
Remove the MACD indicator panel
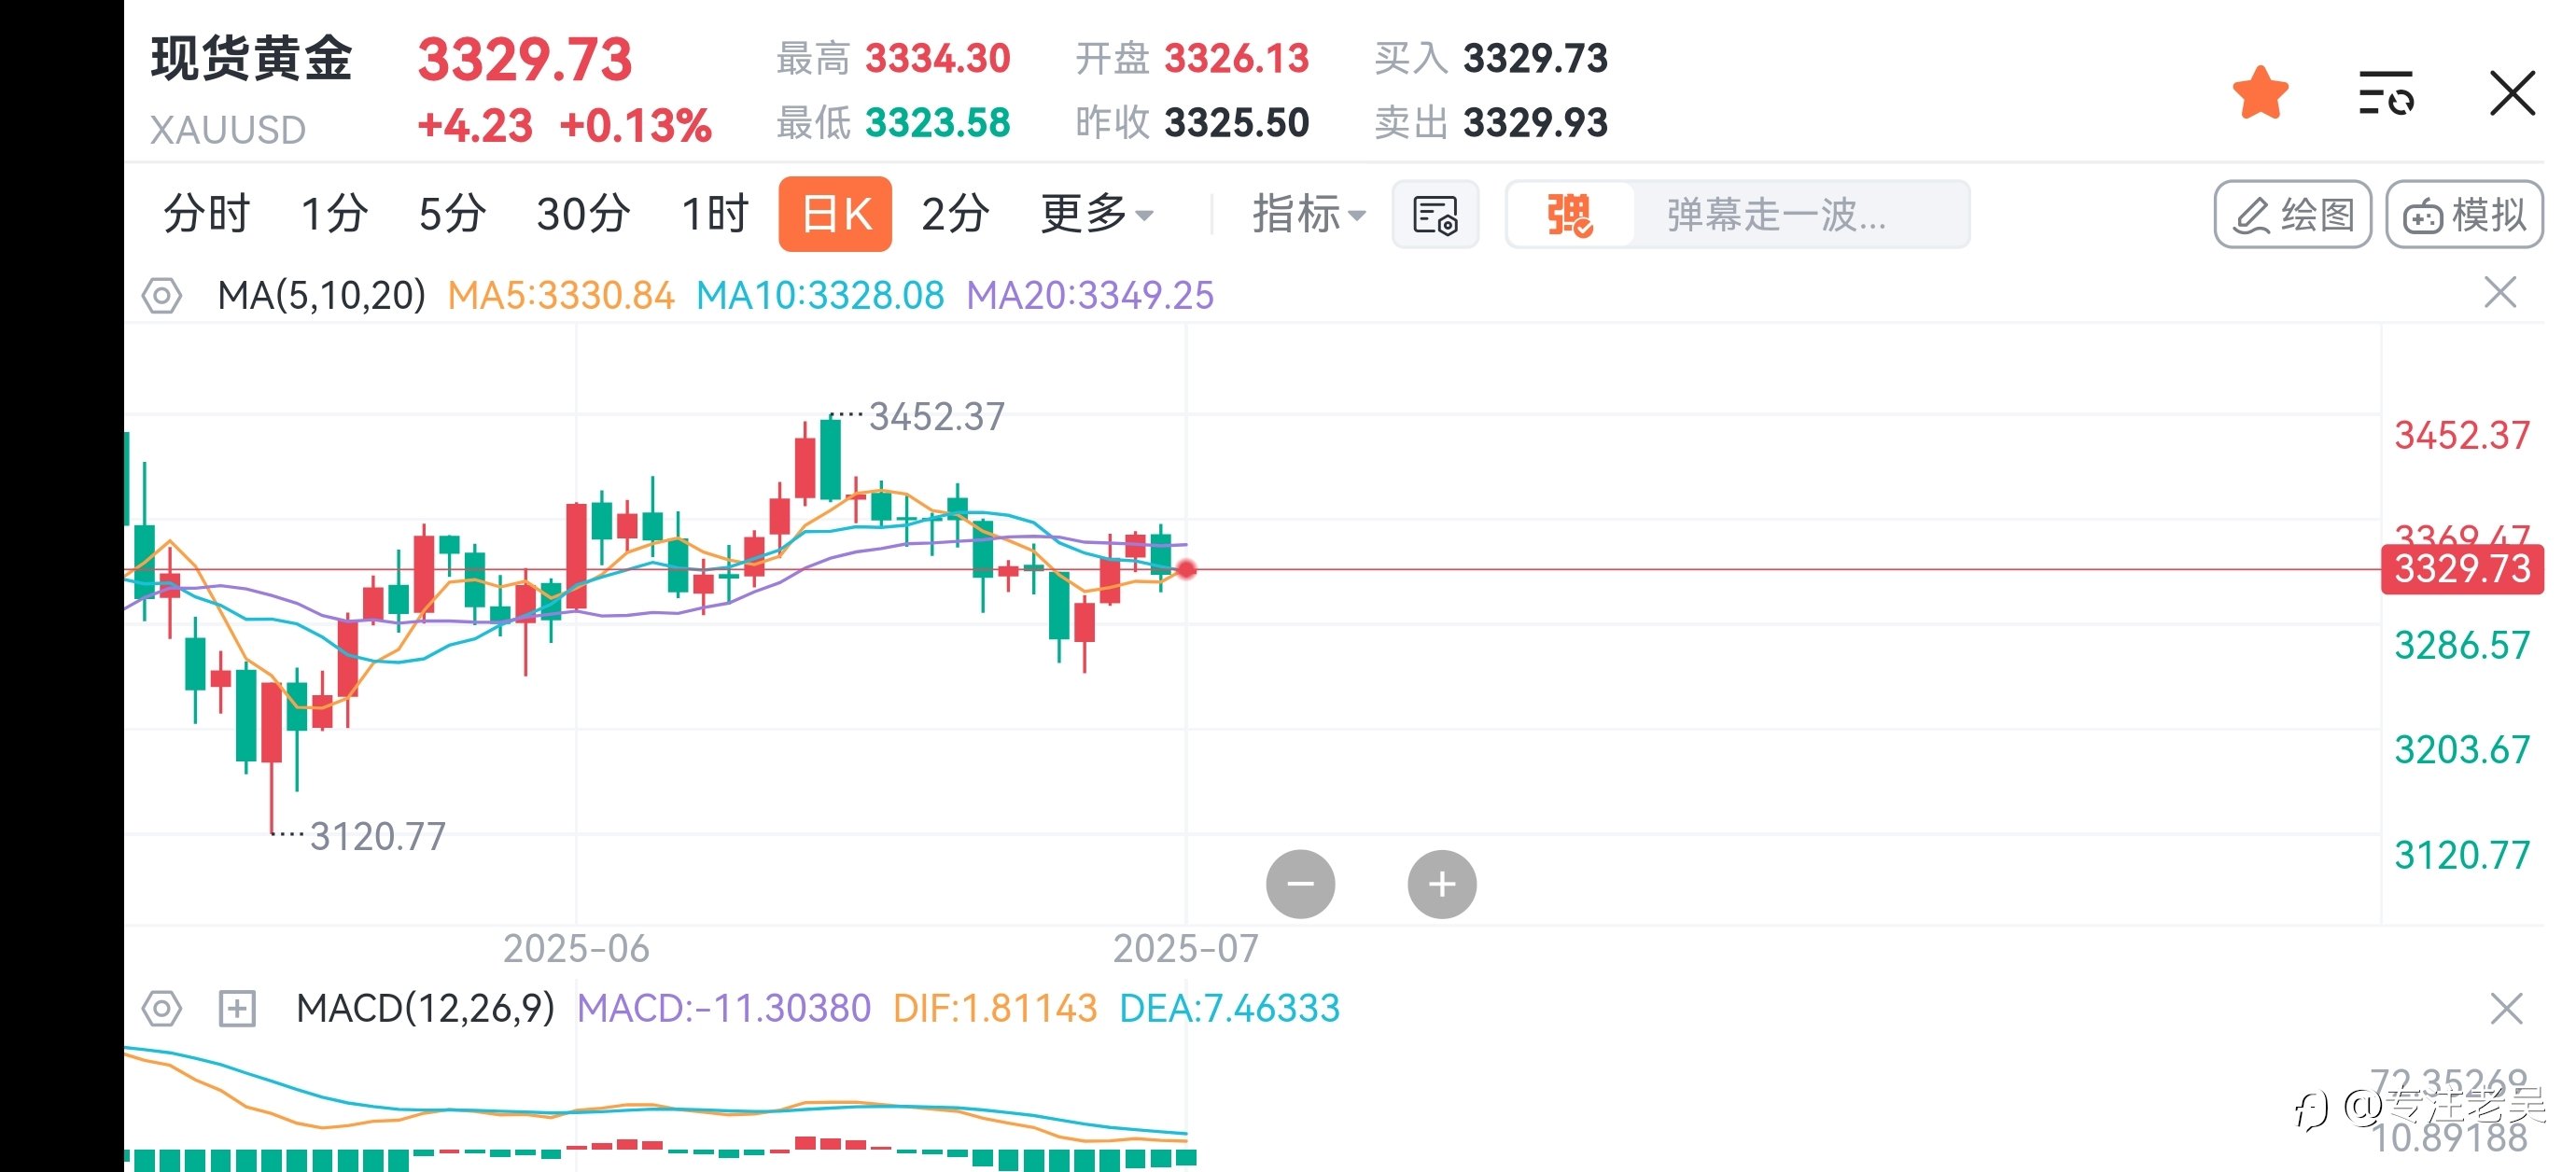point(2506,1008)
